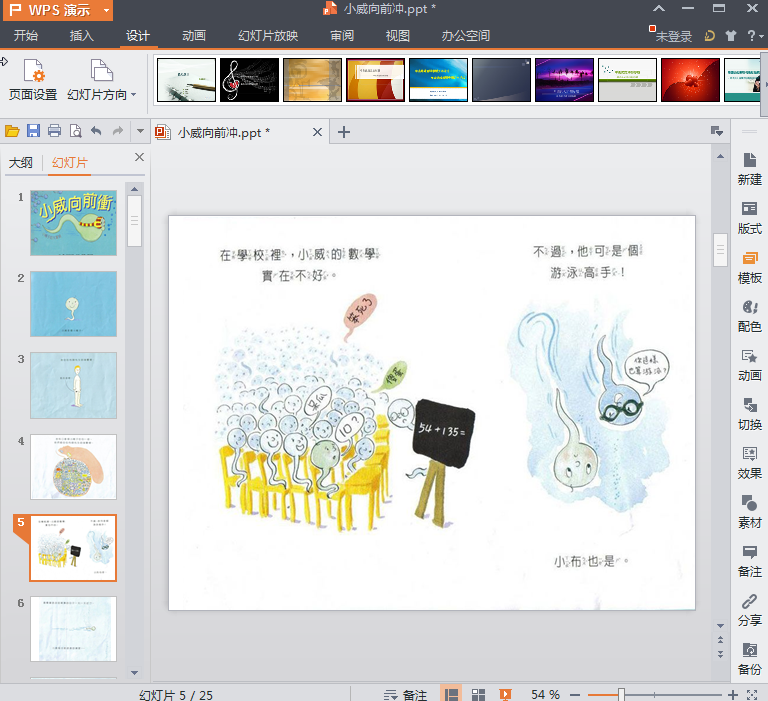
Task: Select slide 4 thumbnail
Action: pos(73,466)
